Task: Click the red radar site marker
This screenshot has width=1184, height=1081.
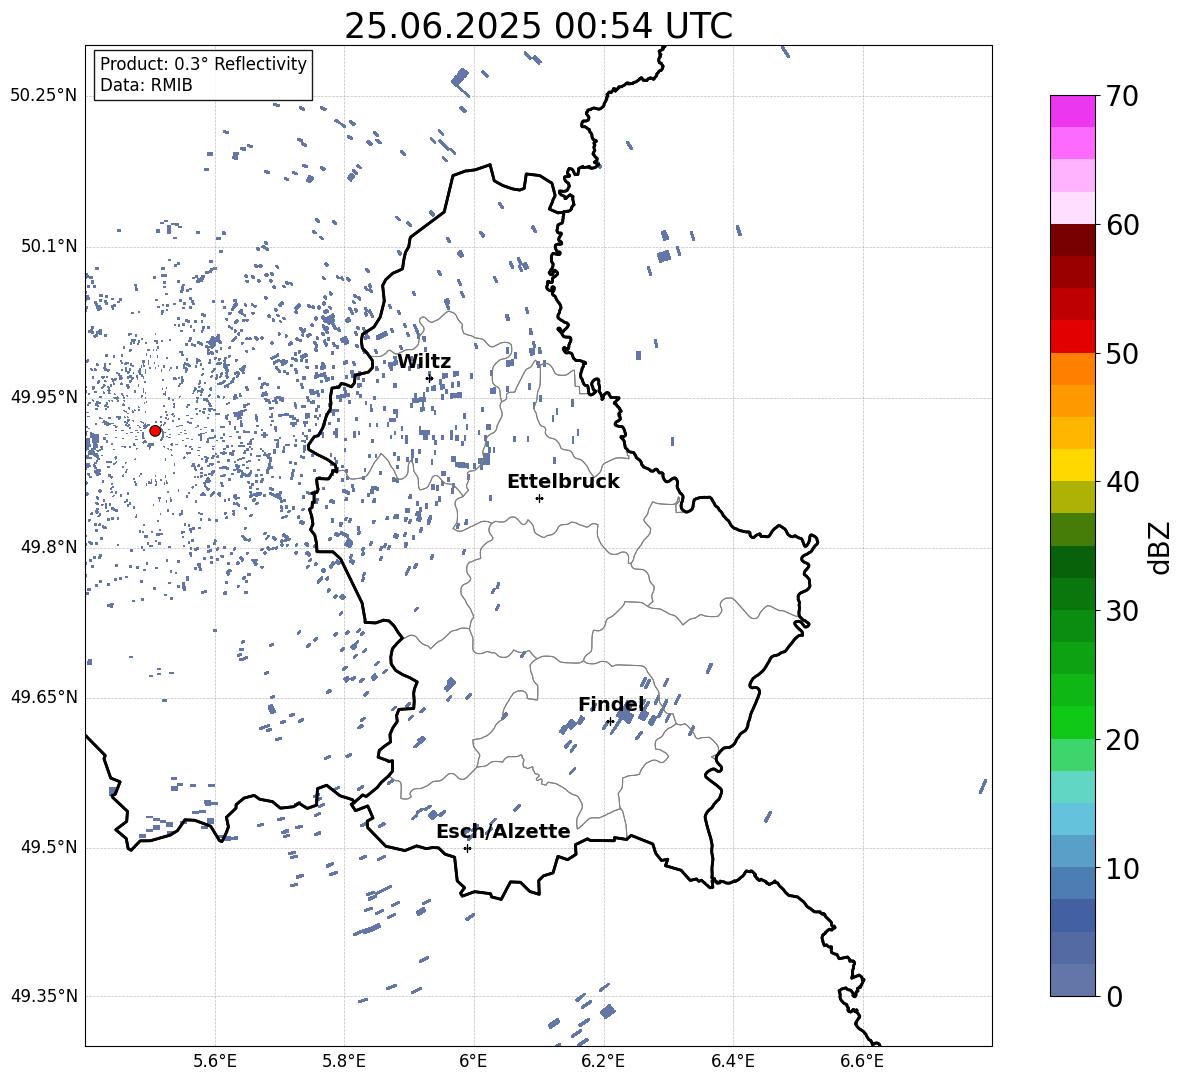Action: [155, 431]
